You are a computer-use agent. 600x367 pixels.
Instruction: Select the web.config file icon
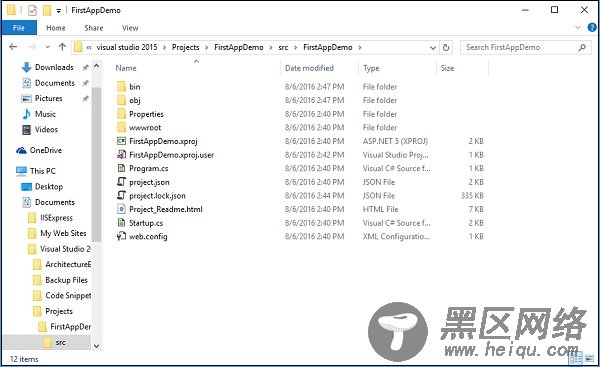(121, 236)
